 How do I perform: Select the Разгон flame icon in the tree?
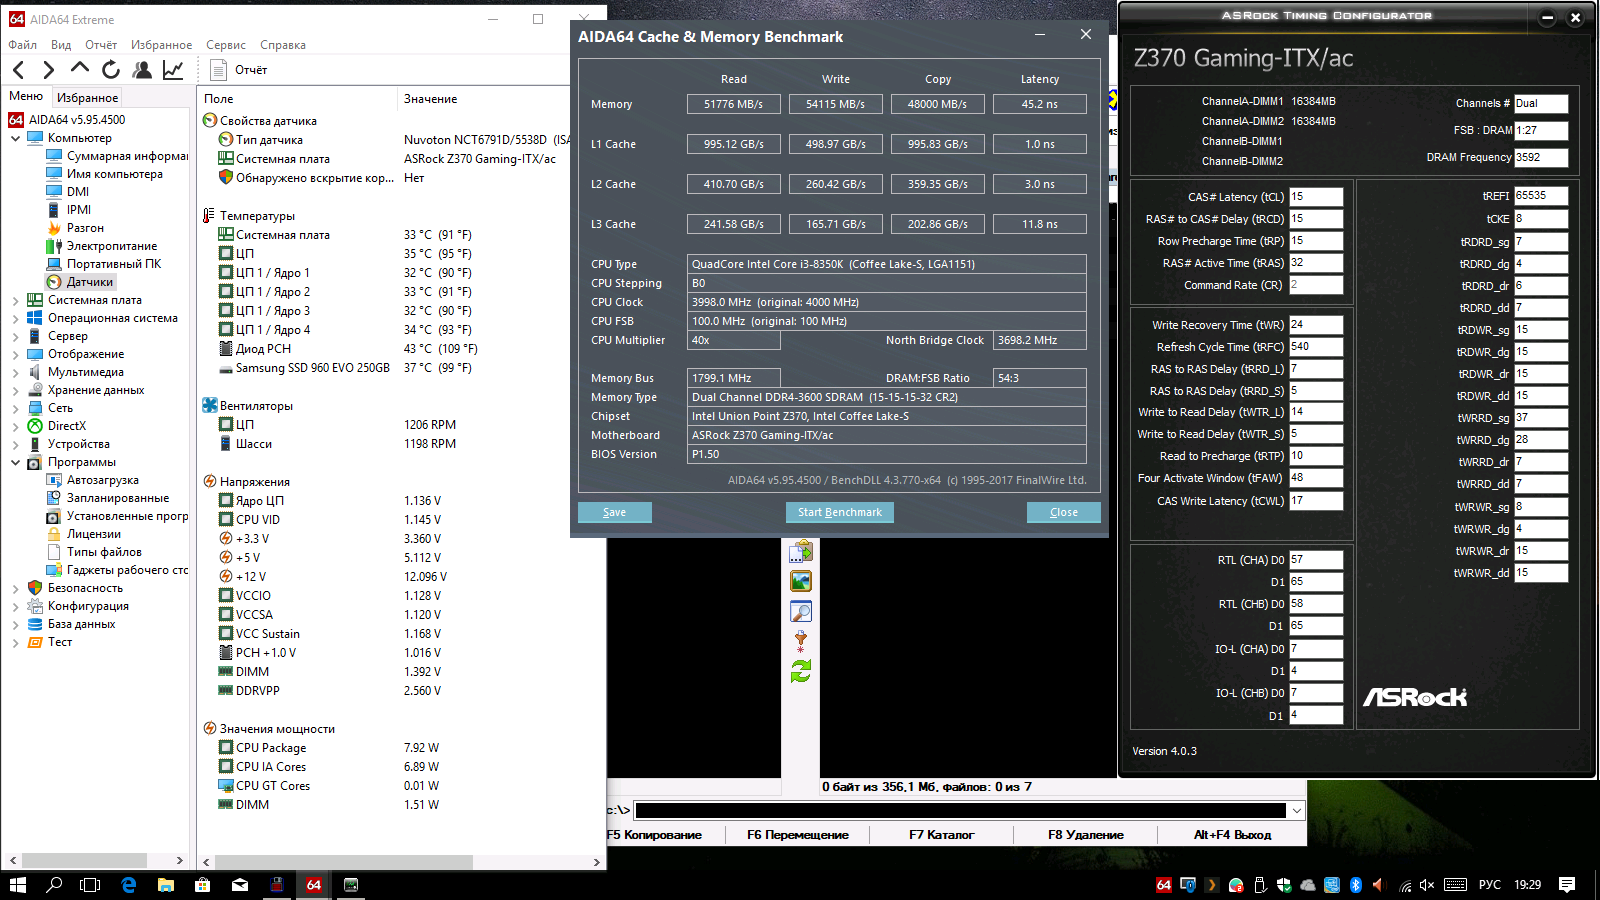pos(54,228)
